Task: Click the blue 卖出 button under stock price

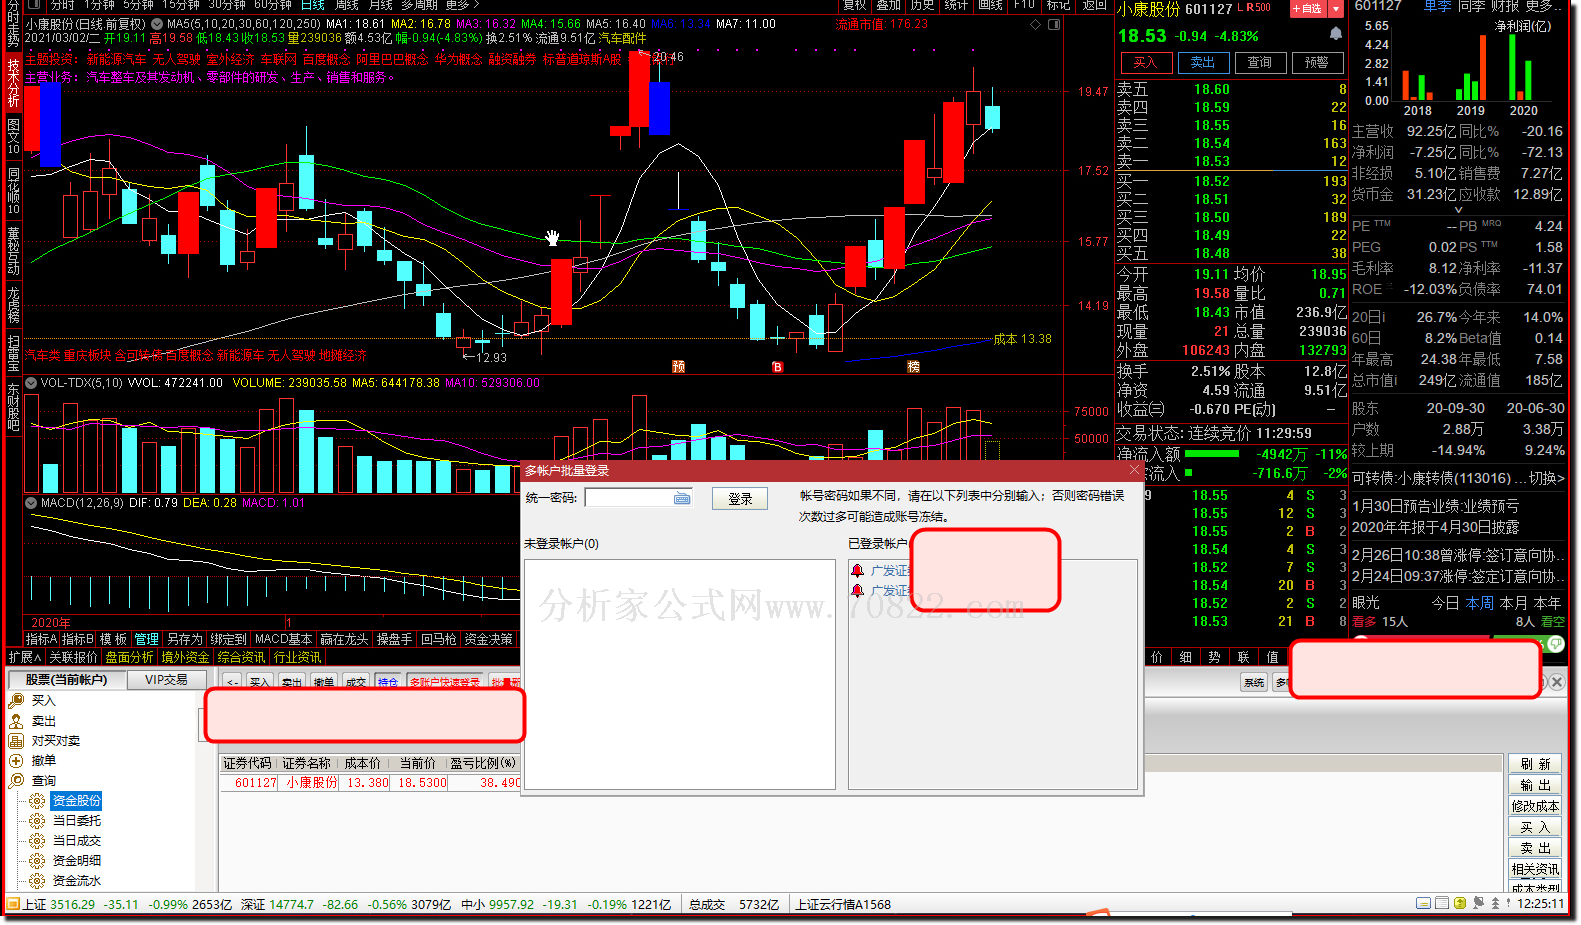Action: pos(1203,62)
